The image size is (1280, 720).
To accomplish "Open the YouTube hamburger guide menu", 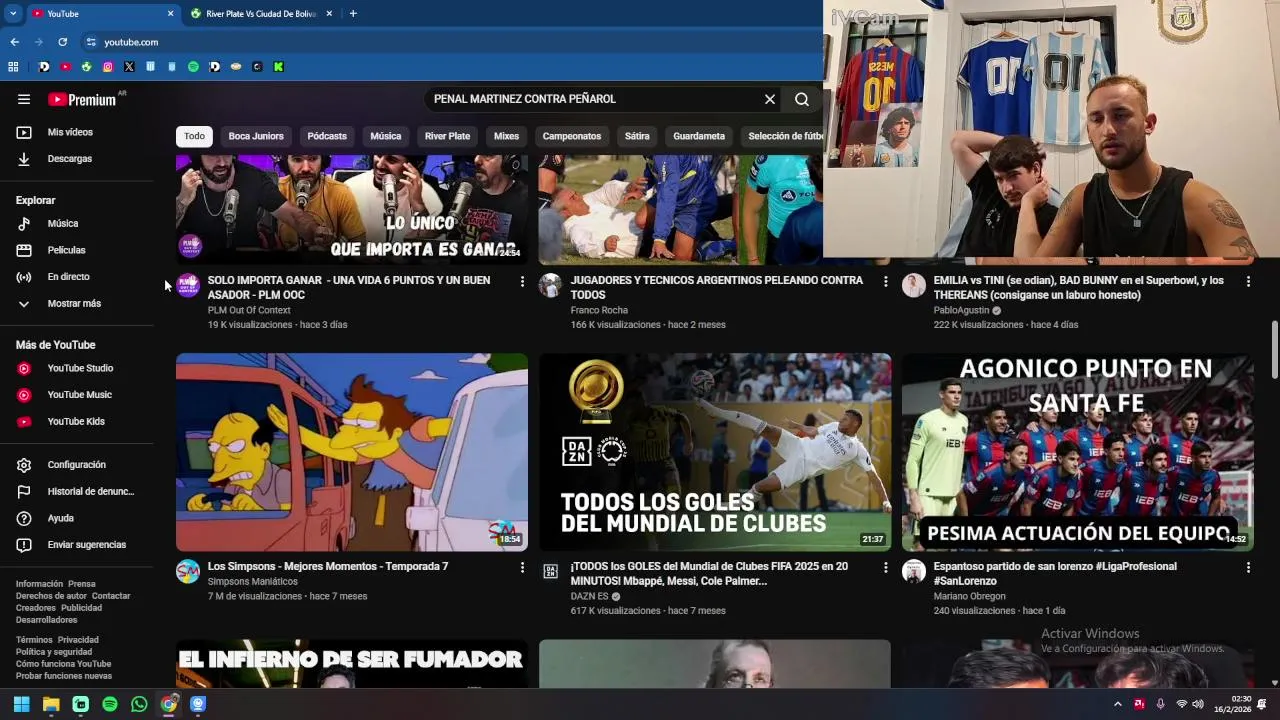I will (x=24, y=99).
